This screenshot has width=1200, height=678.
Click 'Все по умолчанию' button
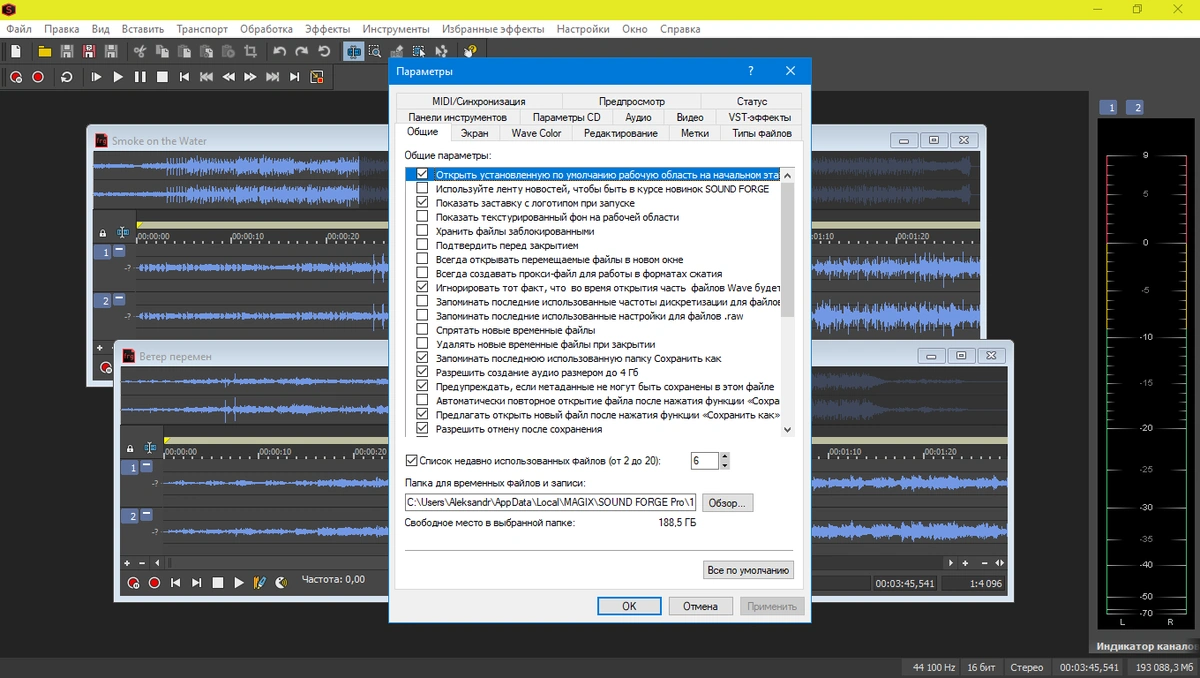(749, 570)
